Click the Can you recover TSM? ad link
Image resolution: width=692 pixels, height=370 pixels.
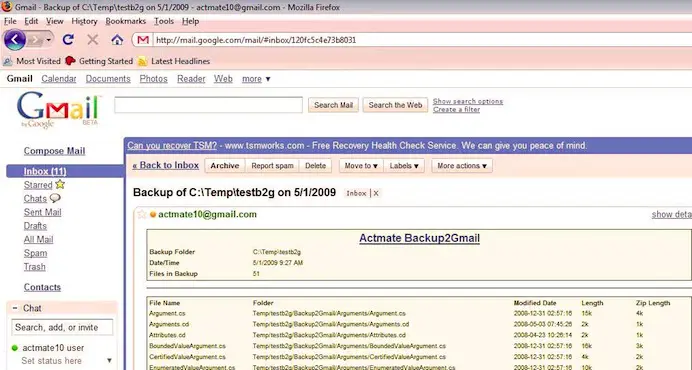point(172,146)
